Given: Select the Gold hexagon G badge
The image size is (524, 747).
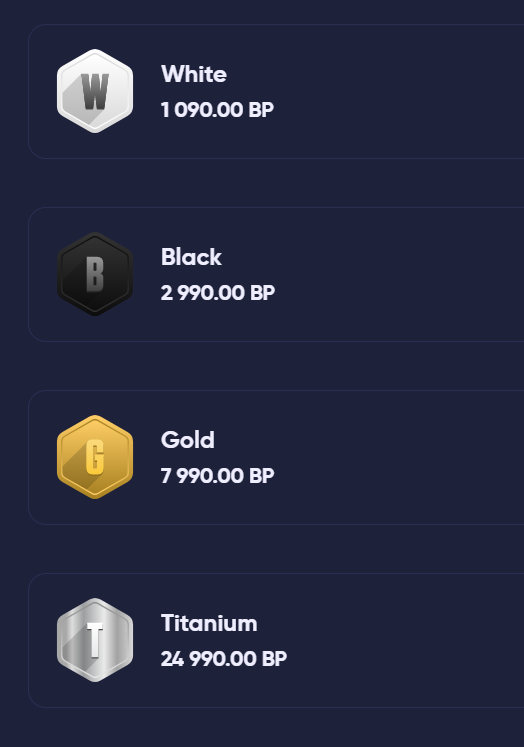Looking at the screenshot, I should (x=95, y=457).
